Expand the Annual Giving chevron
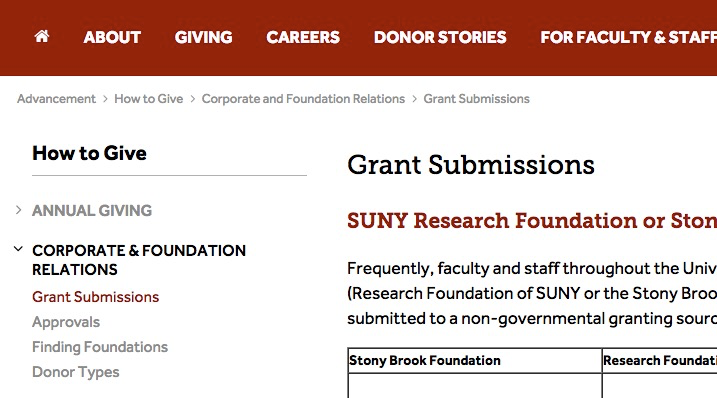717x398 pixels. (x=18, y=210)
